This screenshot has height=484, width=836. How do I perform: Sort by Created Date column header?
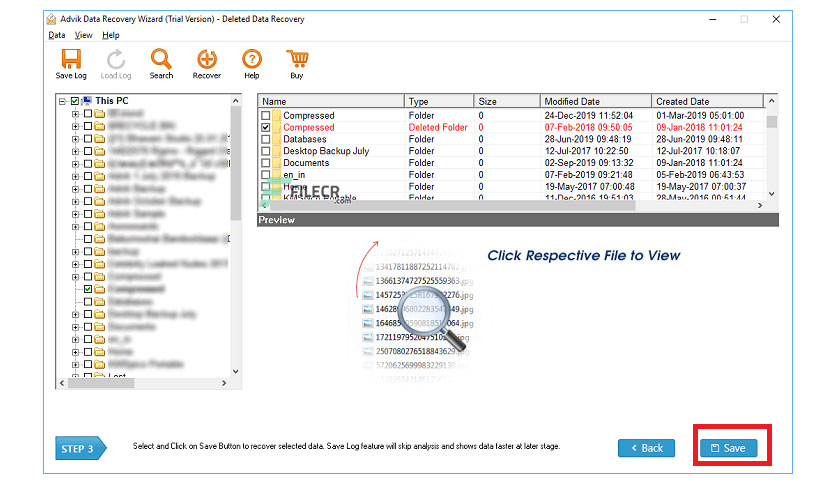[708, 101]
